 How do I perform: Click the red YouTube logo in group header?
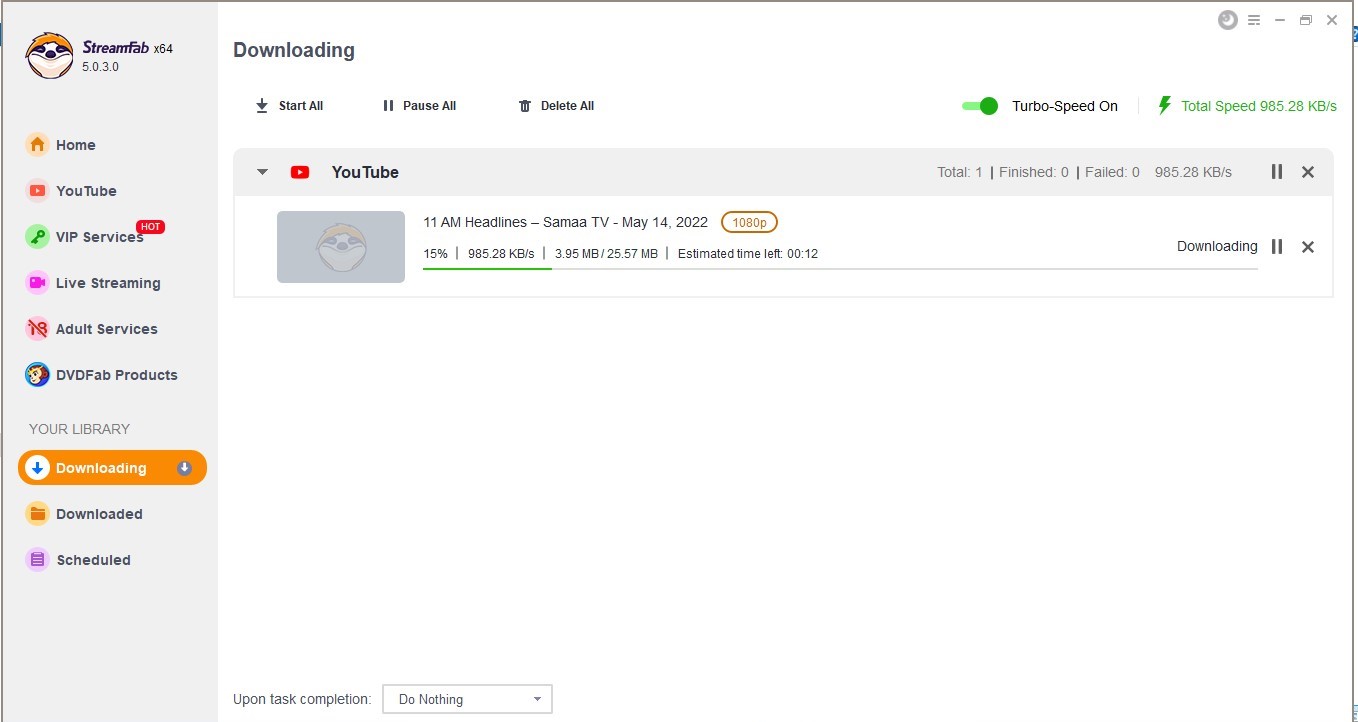(x=300, y=172)
